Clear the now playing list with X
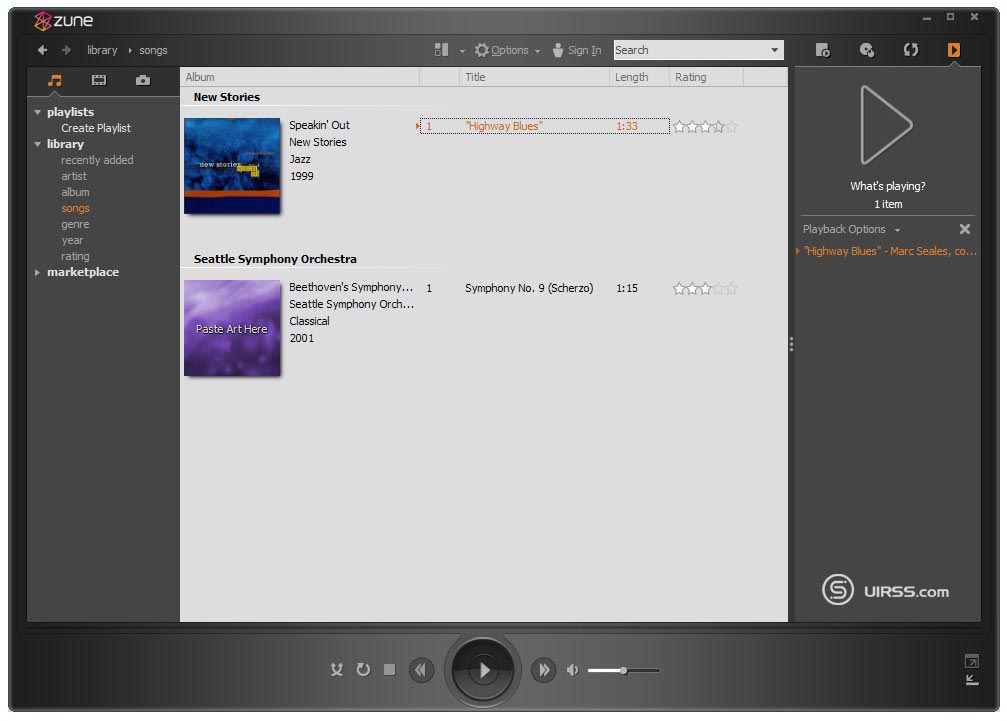 pyautogui.click(x=965, y=229)
